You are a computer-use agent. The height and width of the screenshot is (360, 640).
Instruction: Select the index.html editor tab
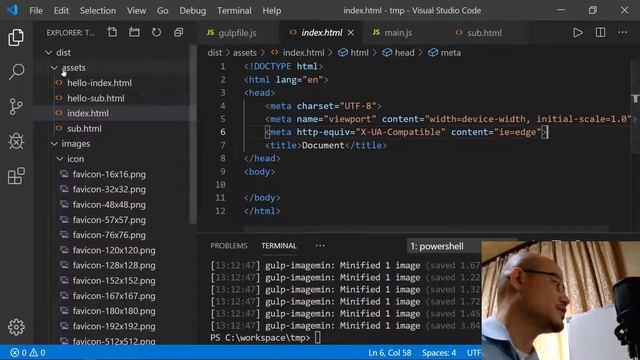pyautogui.click(x=322, y=33)
